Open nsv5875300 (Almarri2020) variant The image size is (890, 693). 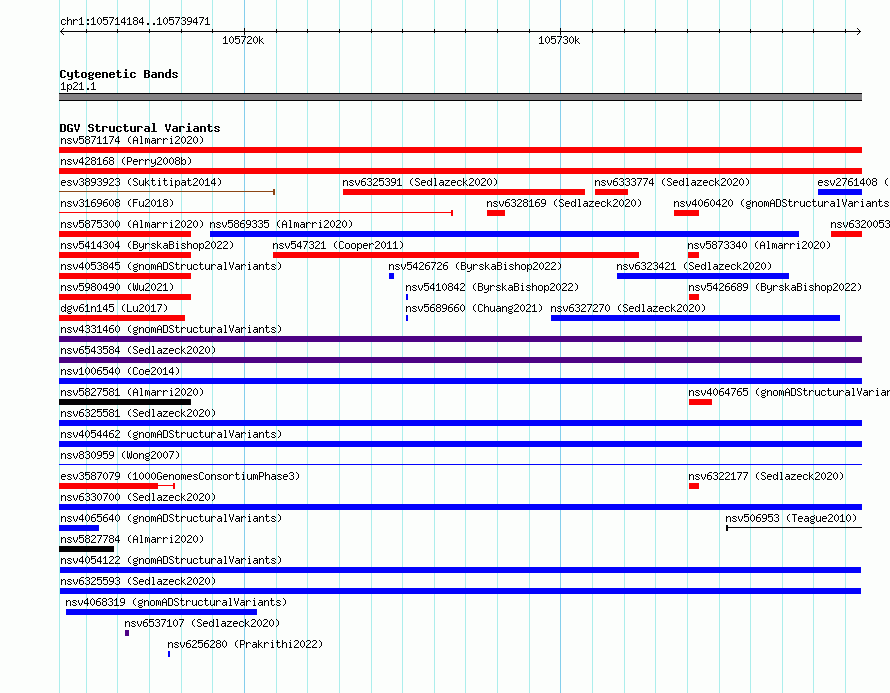(132, 224)
